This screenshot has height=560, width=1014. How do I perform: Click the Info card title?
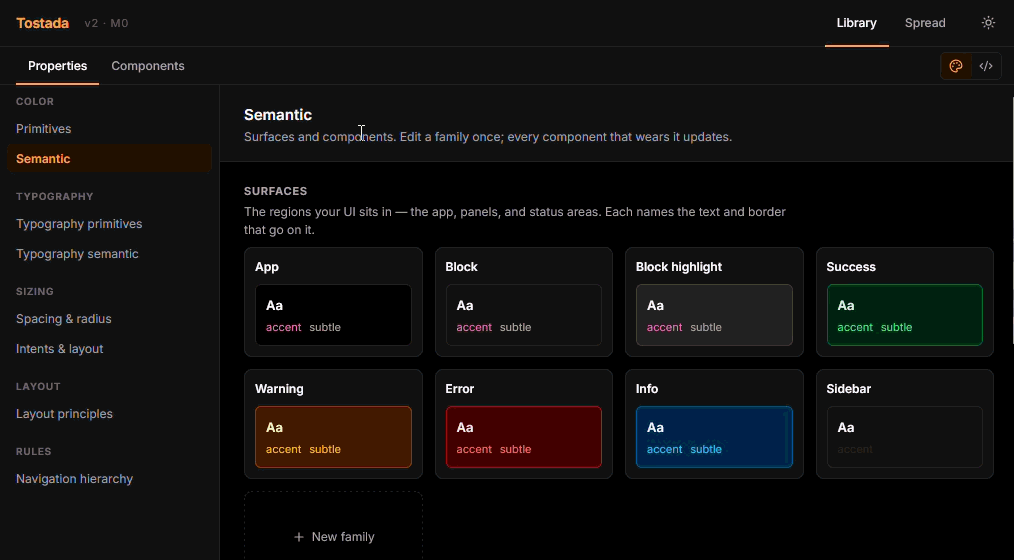pos(647,389)
